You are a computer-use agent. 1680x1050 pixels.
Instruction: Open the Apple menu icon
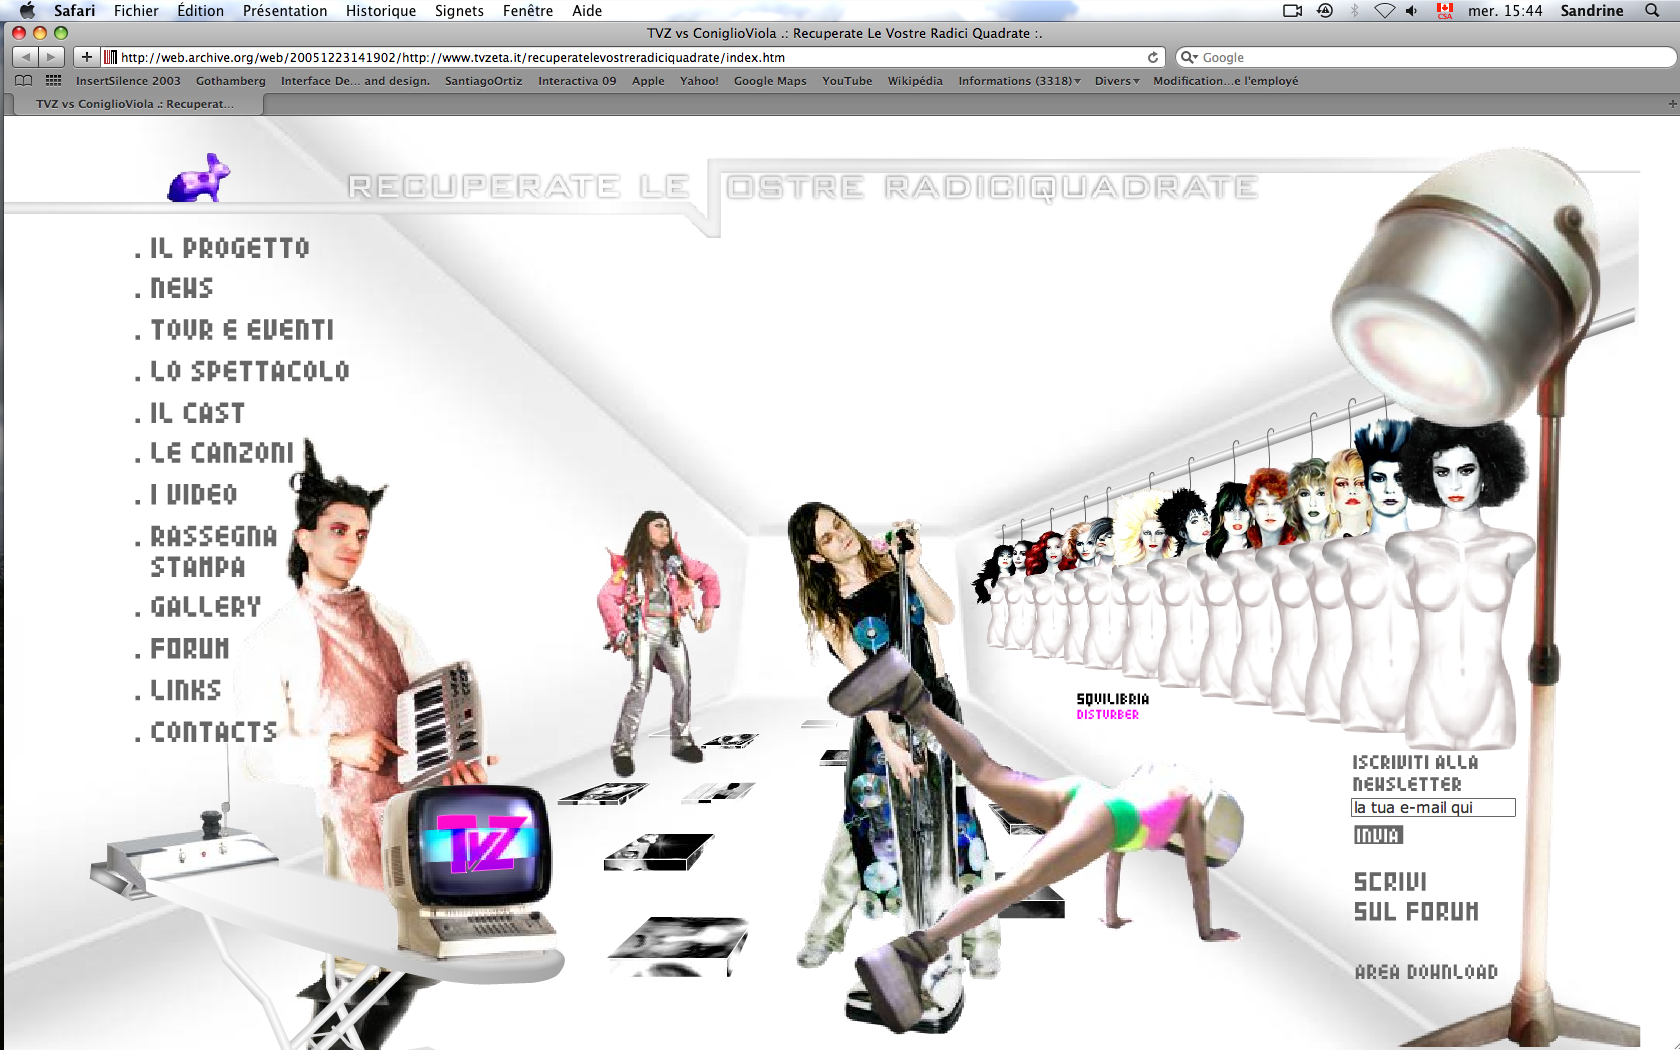click(27, 10)
